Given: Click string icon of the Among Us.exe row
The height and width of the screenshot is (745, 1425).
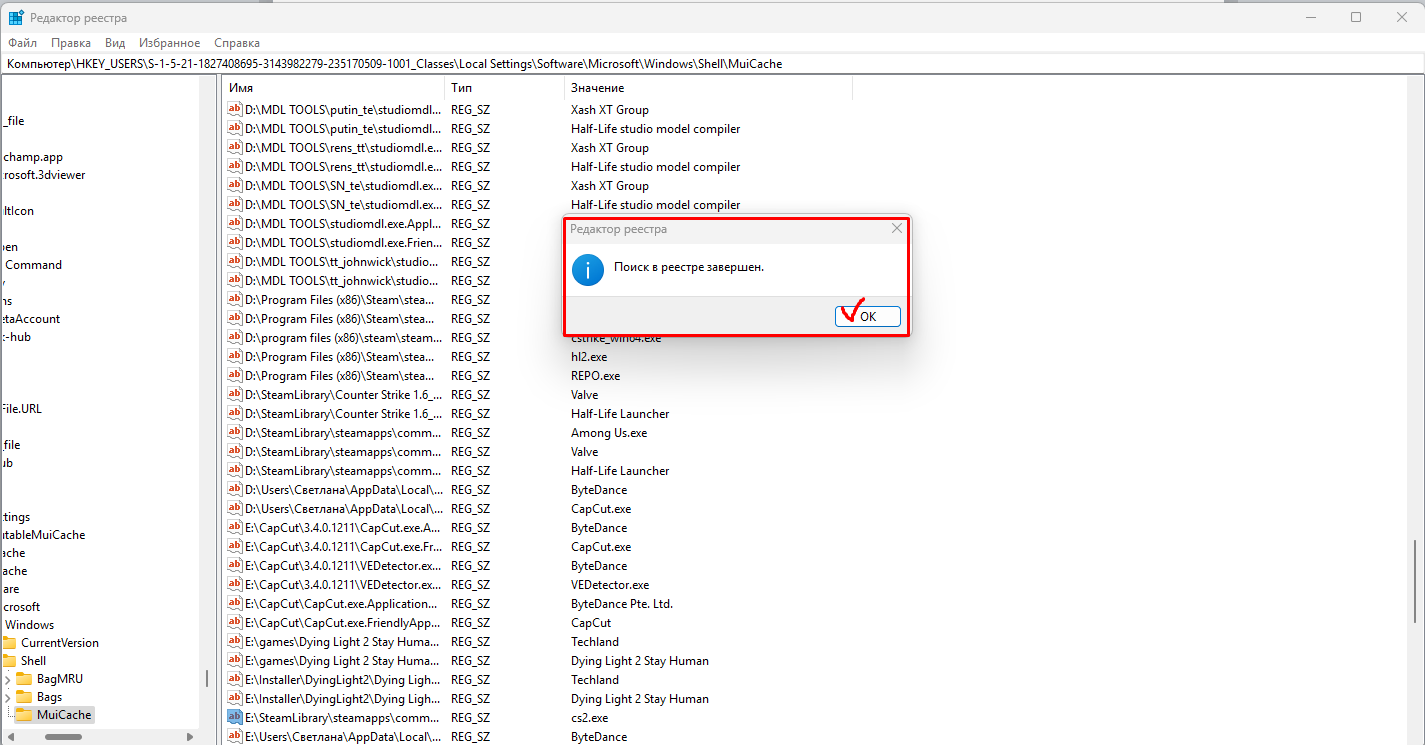Looking at the screenshot, I should [235, 433].
